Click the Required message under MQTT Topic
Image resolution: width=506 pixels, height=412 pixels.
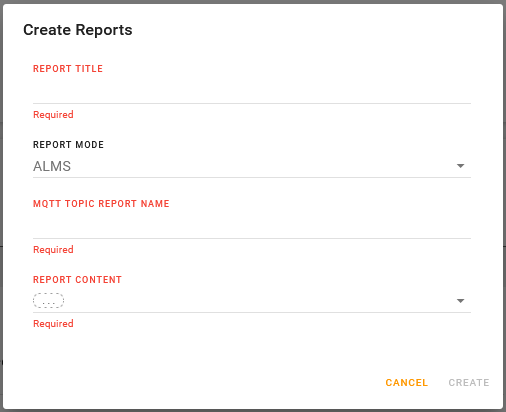pyautogui.click(x=53, y=250)
